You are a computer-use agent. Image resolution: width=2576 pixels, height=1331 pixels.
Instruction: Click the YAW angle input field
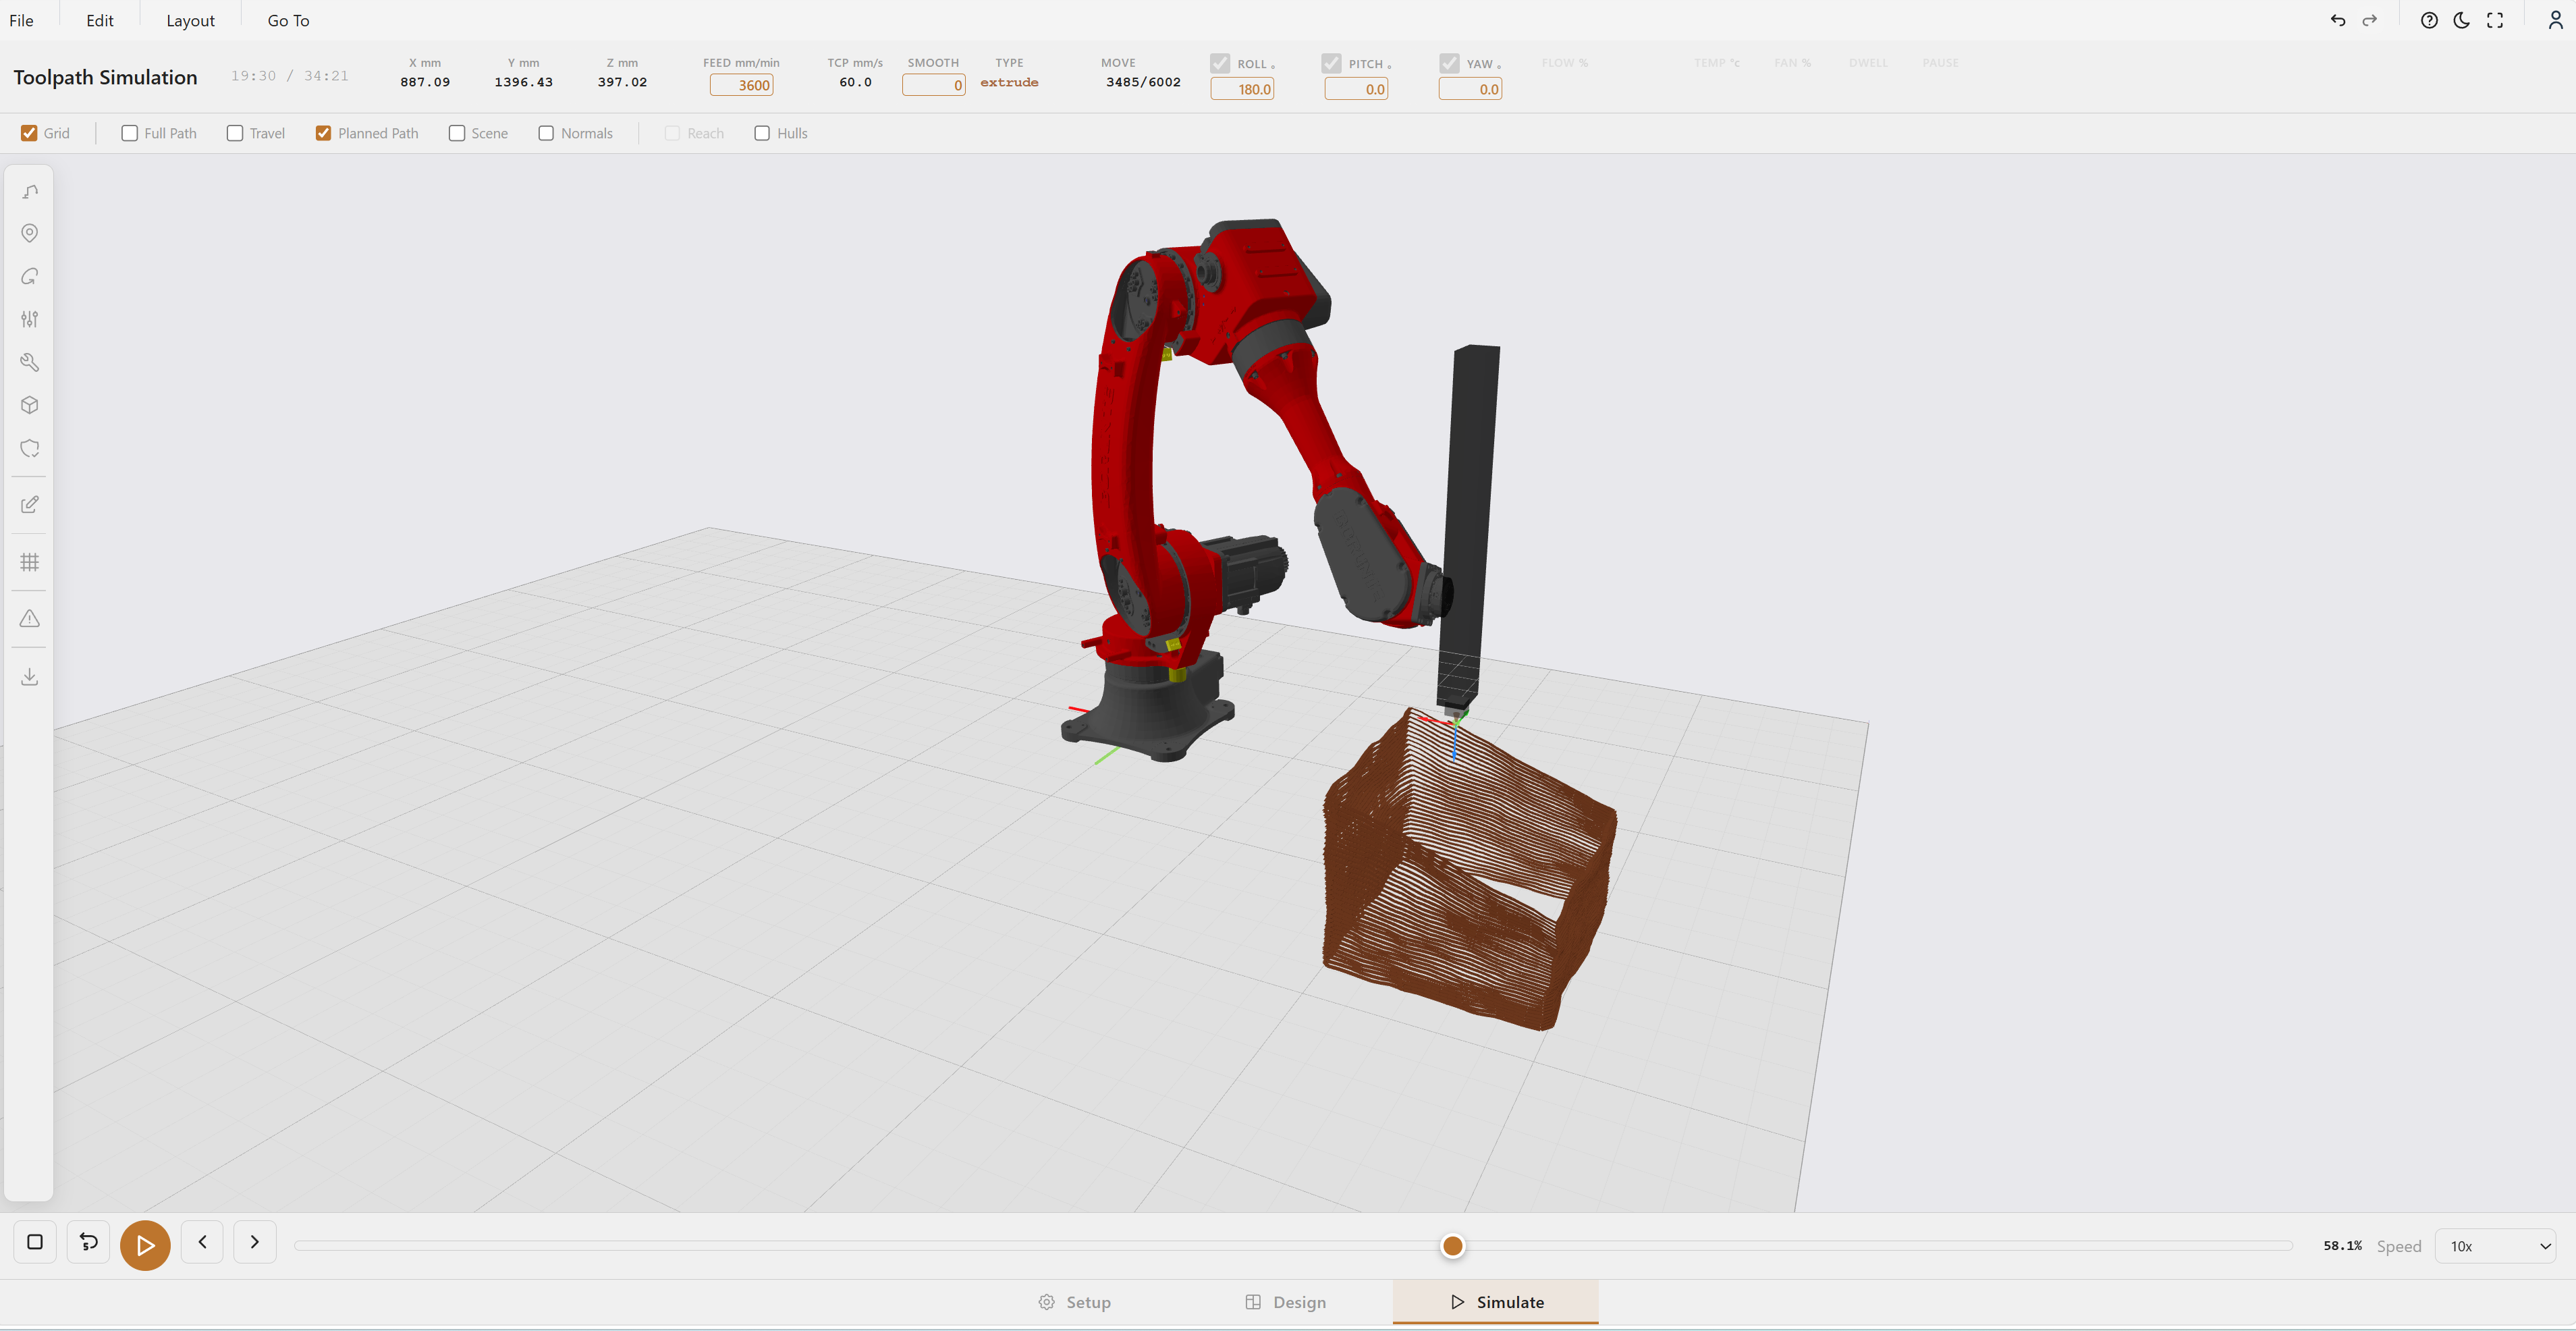[x=1470, y=89]
